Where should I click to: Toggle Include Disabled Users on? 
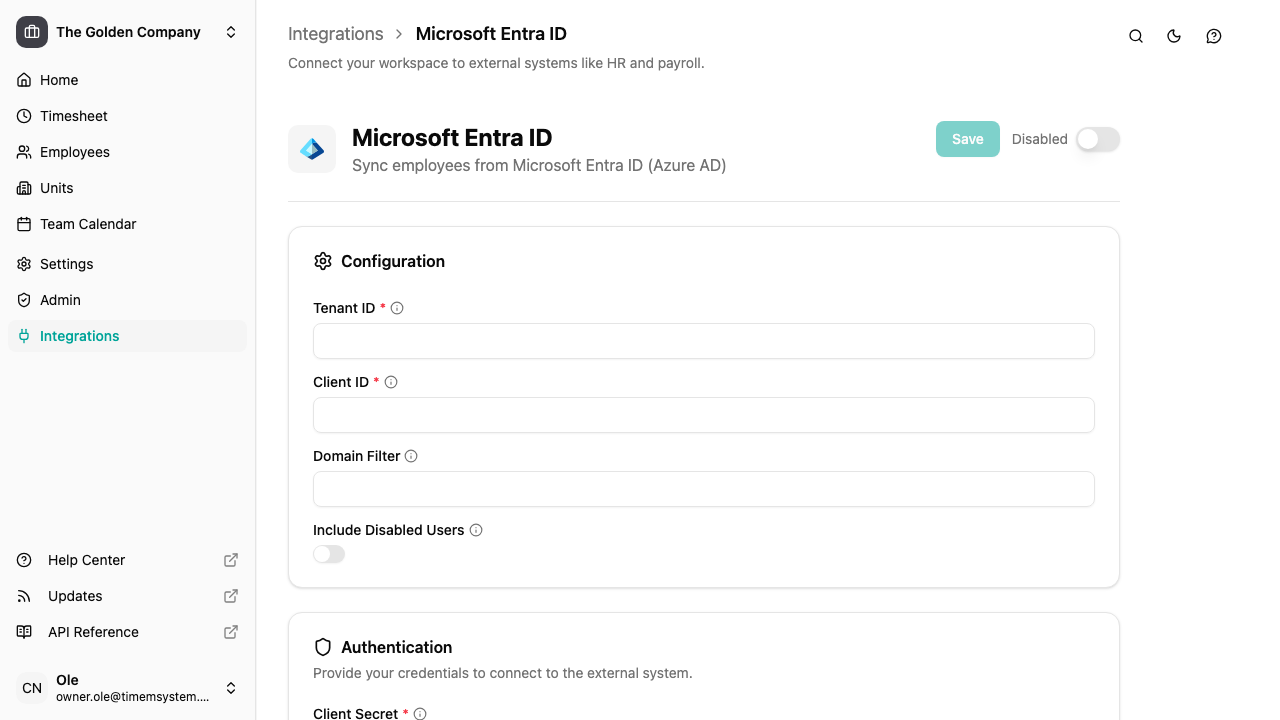(x=329, y=554)
